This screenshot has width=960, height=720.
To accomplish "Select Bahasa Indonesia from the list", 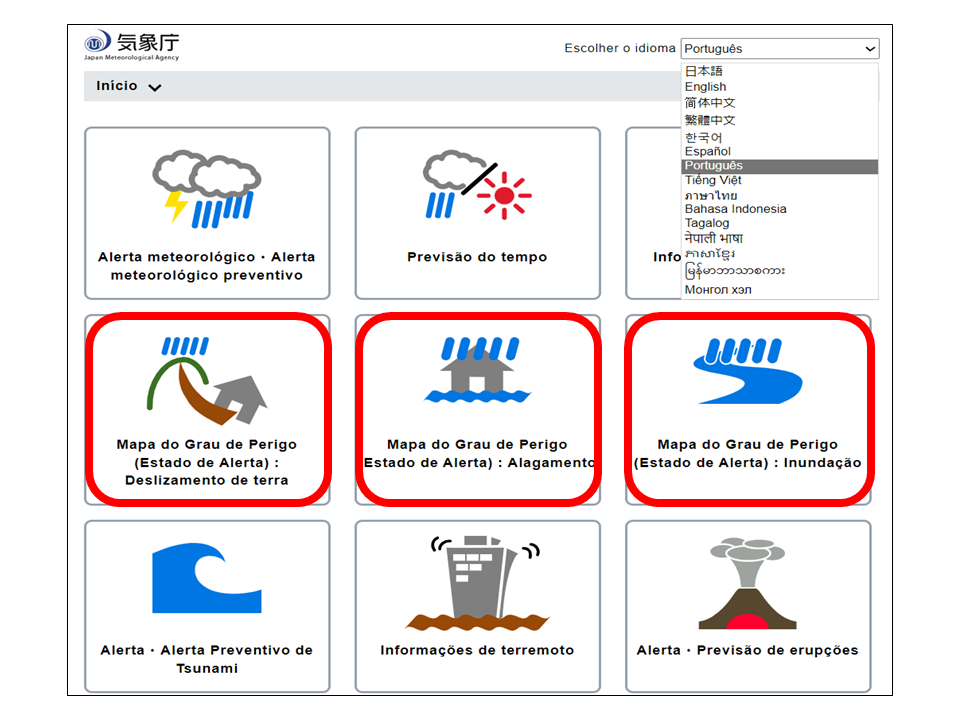I will 735,209.
